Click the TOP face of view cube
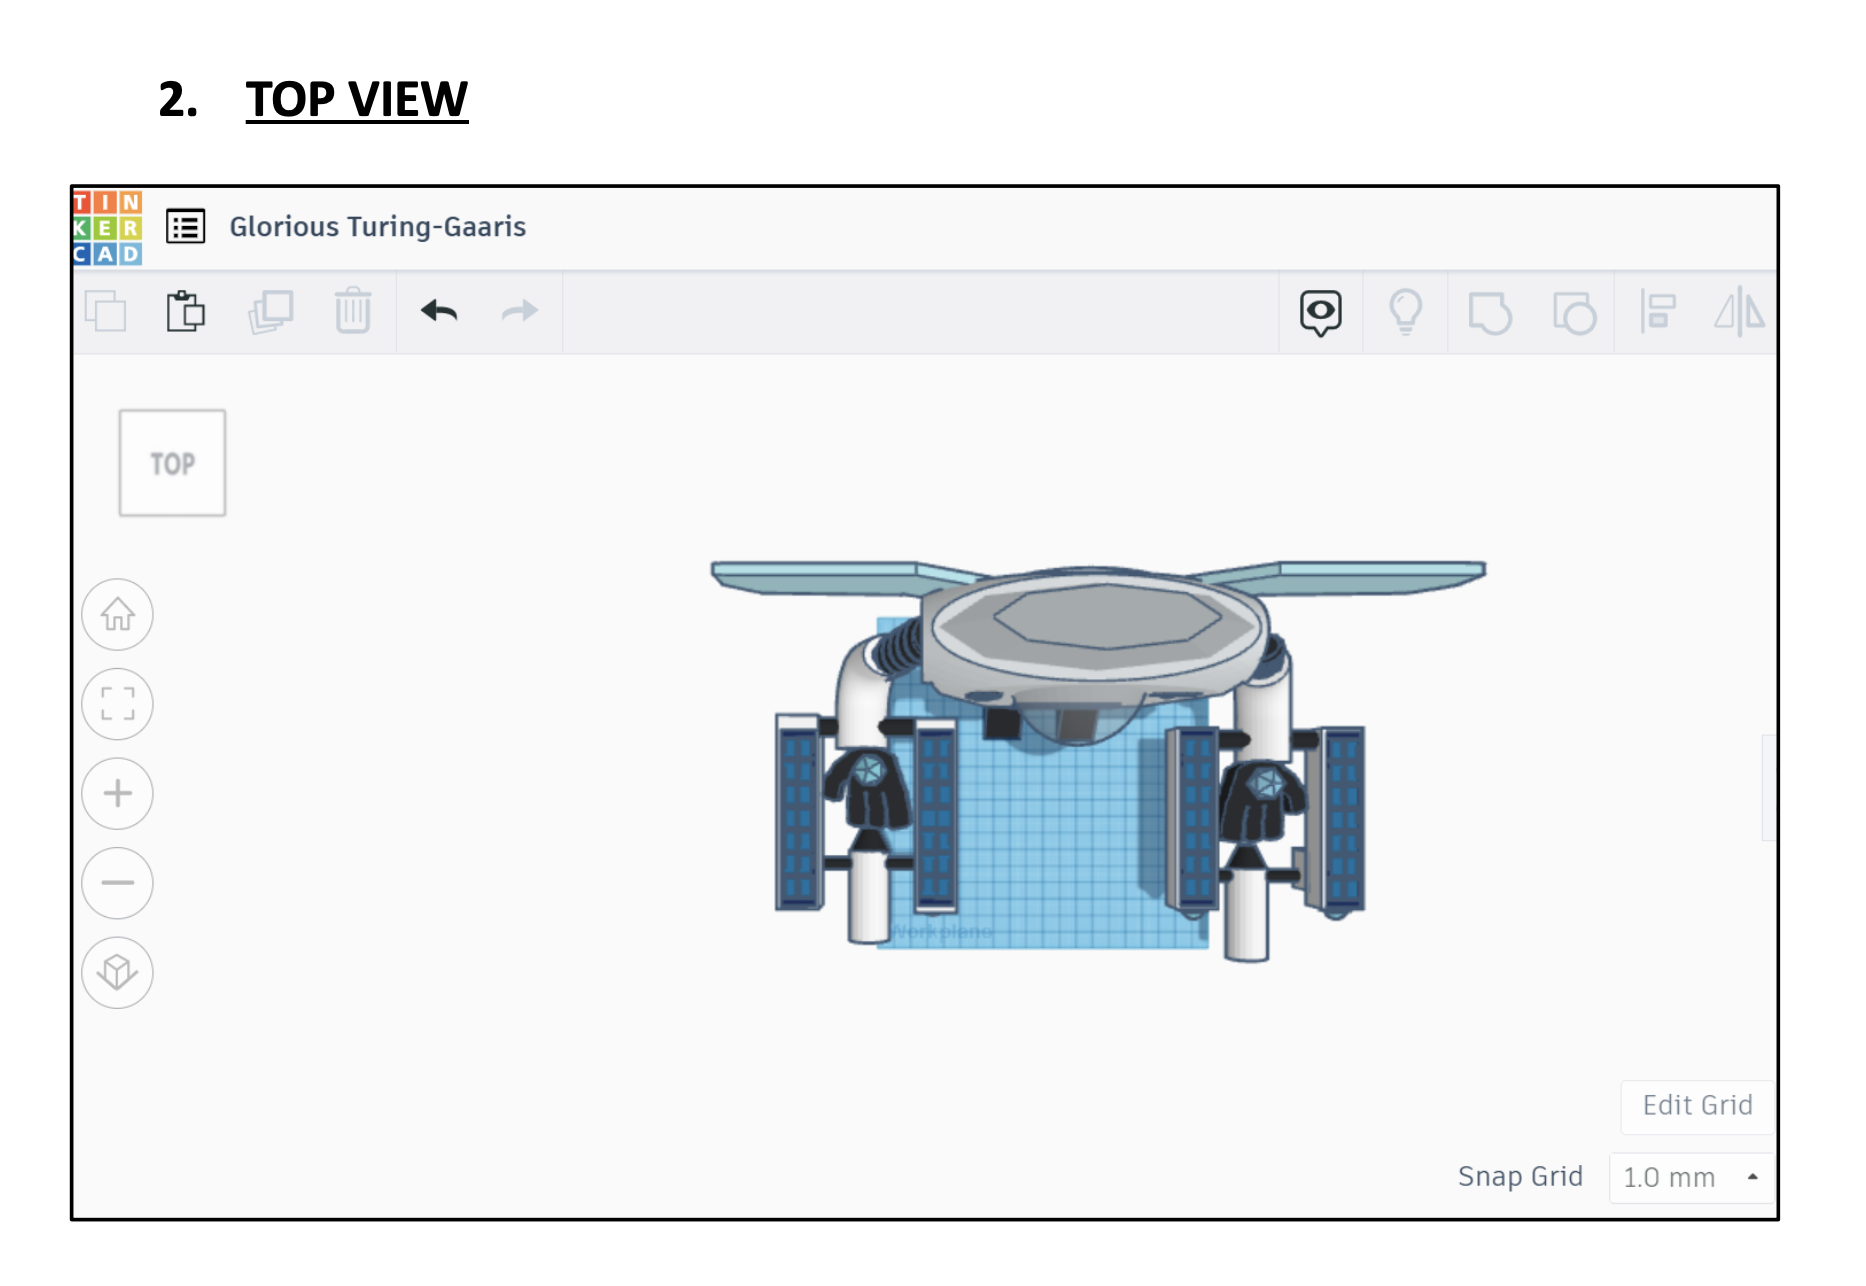Viewport: 1866px width, 1286px height. click(173, 463)
